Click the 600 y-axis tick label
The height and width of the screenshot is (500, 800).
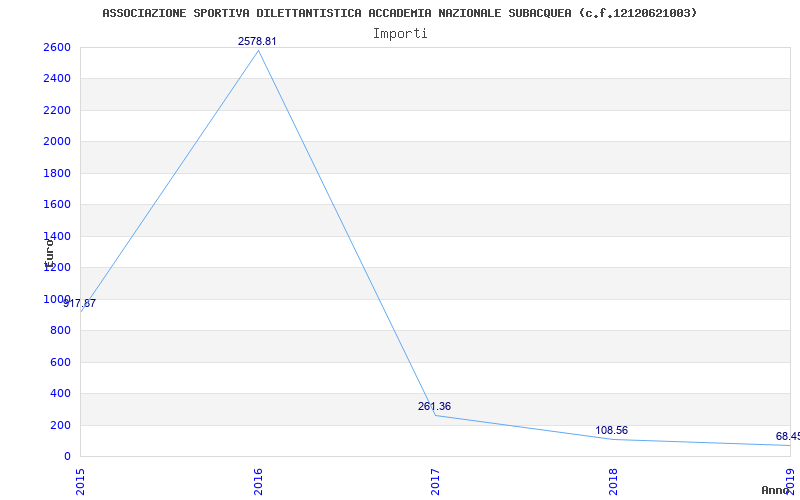coord(60,362)
